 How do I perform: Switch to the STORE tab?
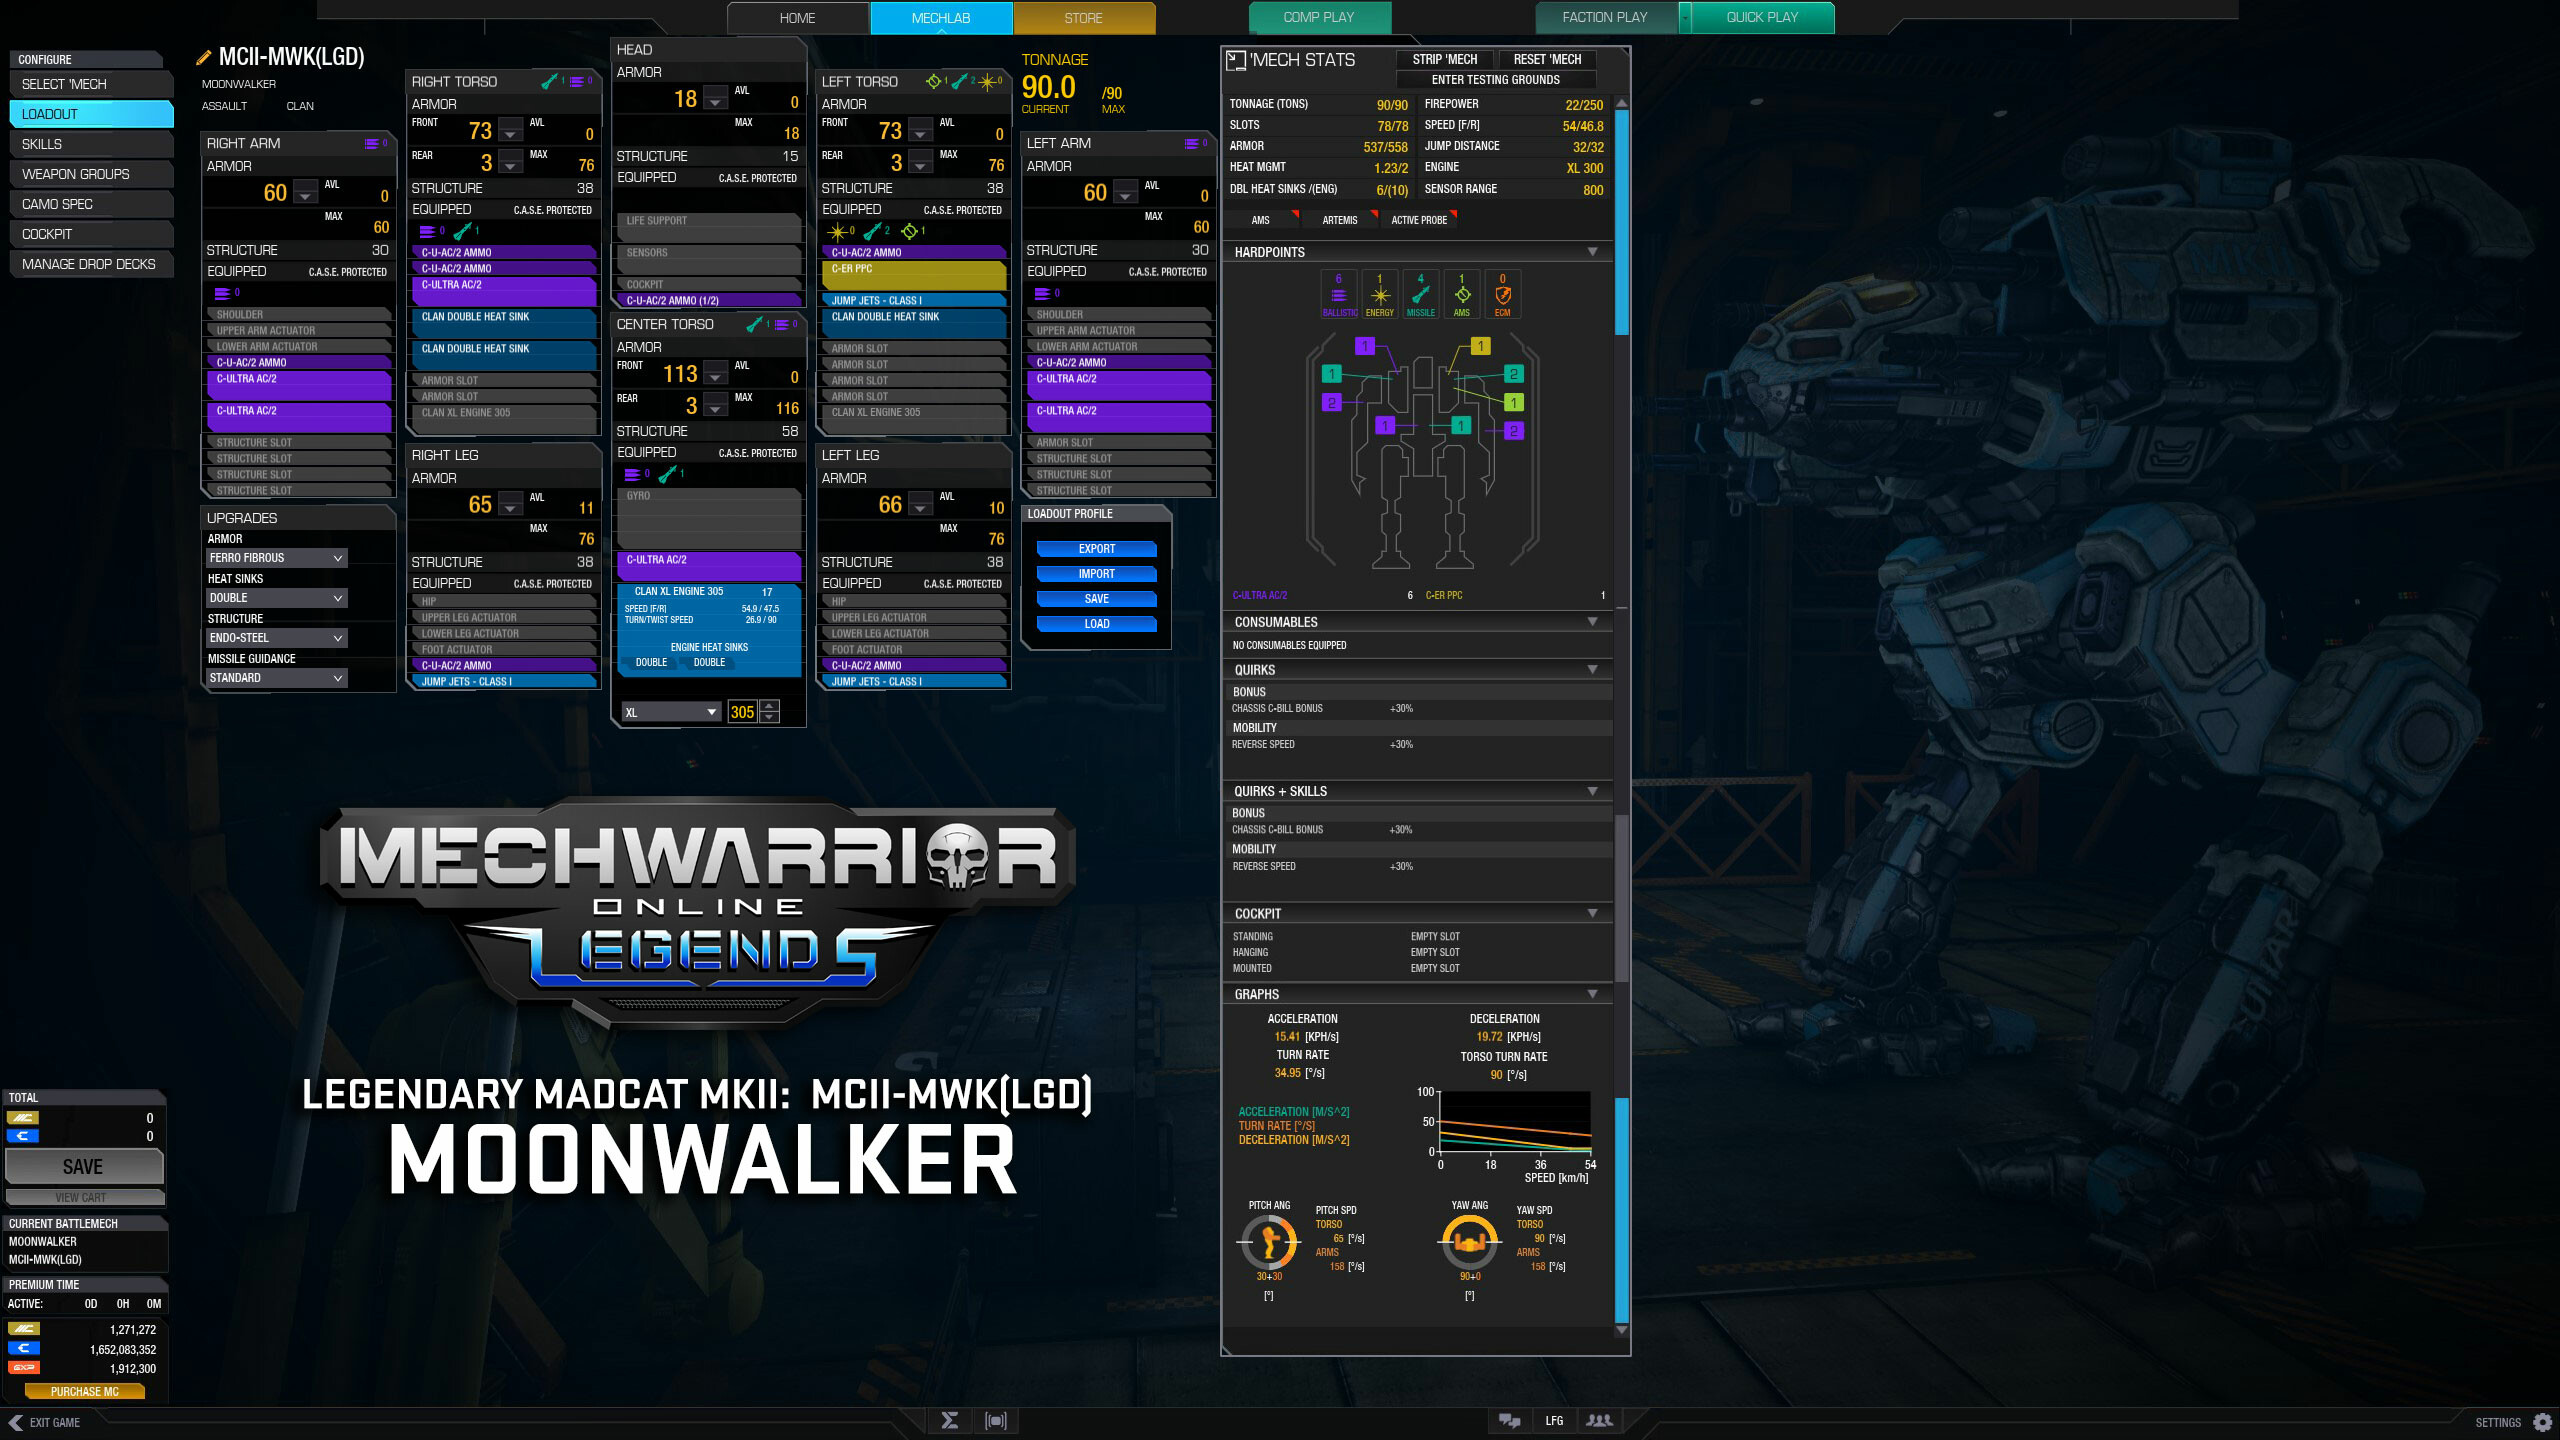(1083, 17)
